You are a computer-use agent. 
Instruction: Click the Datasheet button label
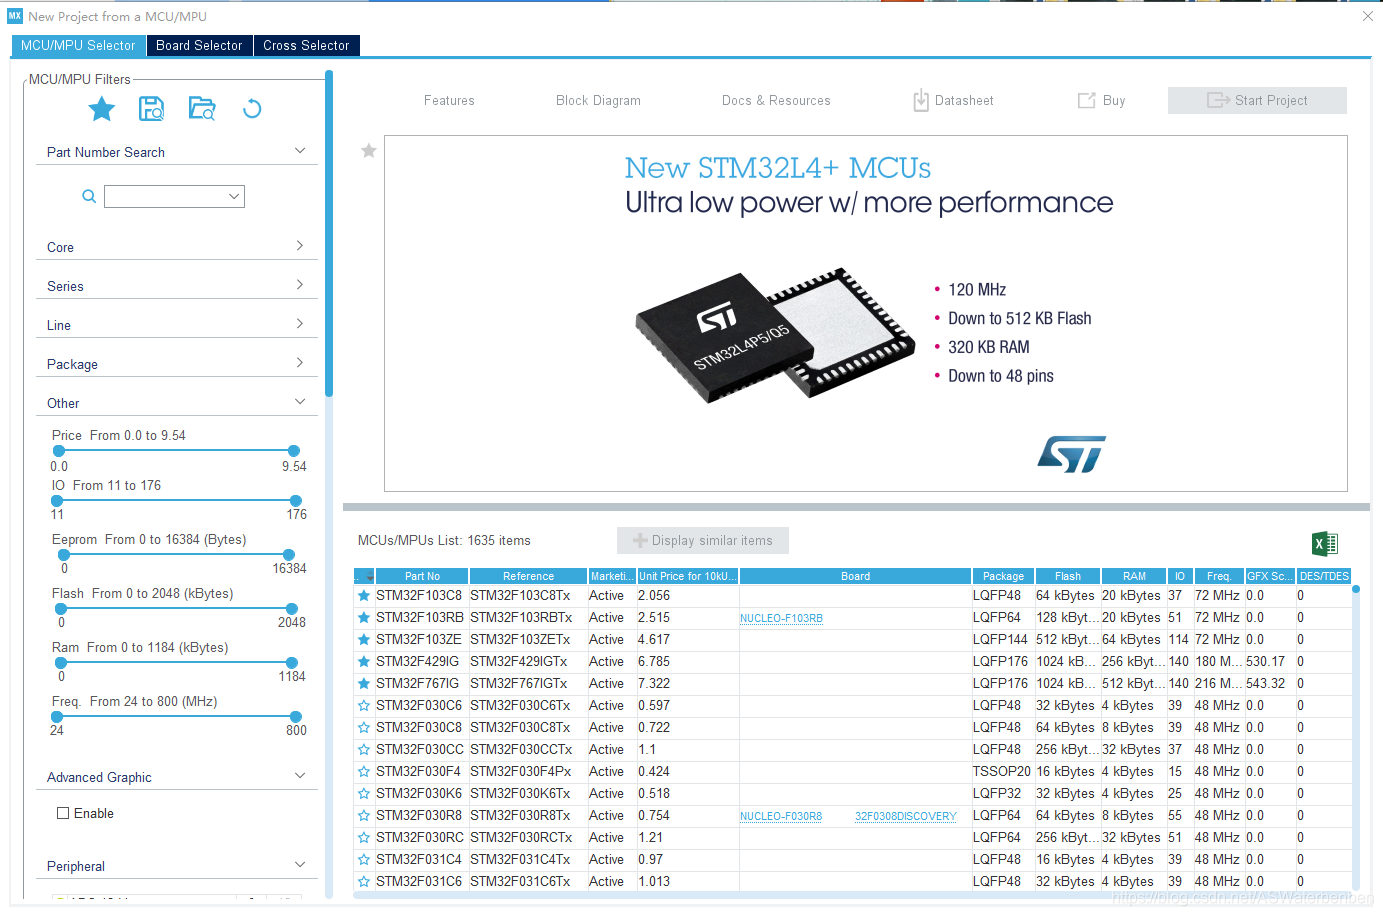pos(964,101)
